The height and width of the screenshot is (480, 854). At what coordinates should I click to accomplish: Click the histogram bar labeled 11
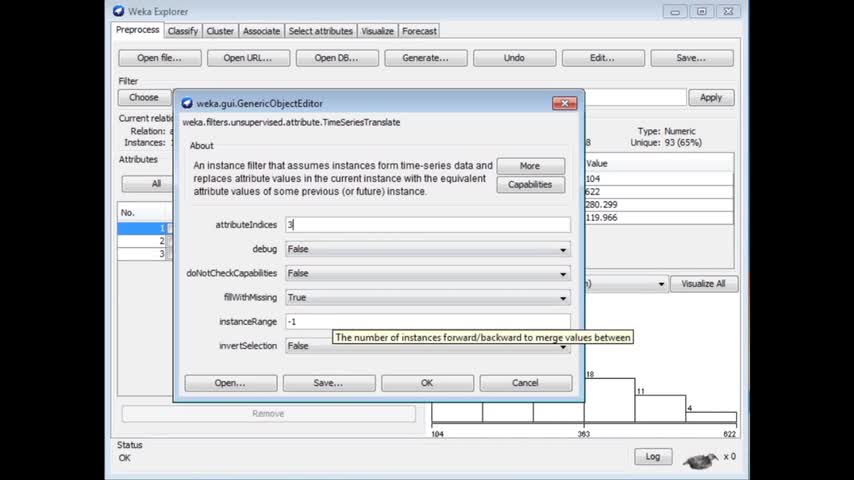pyautogui.click(x=660, y=409)
